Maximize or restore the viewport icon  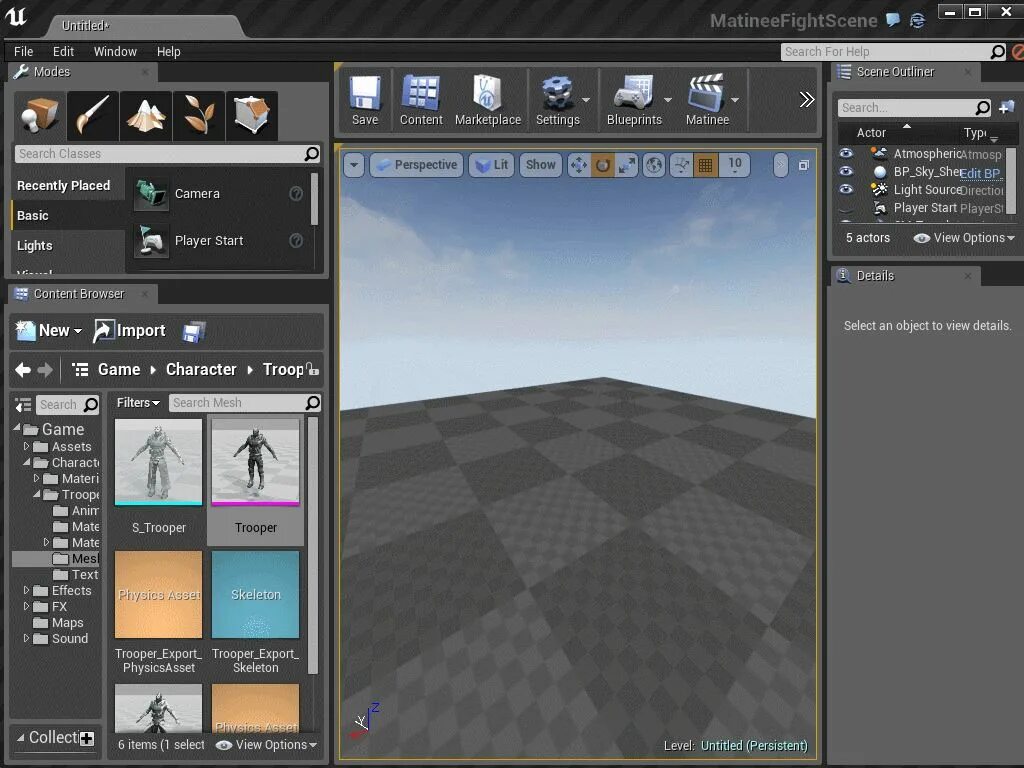click(x=804, y=165)
